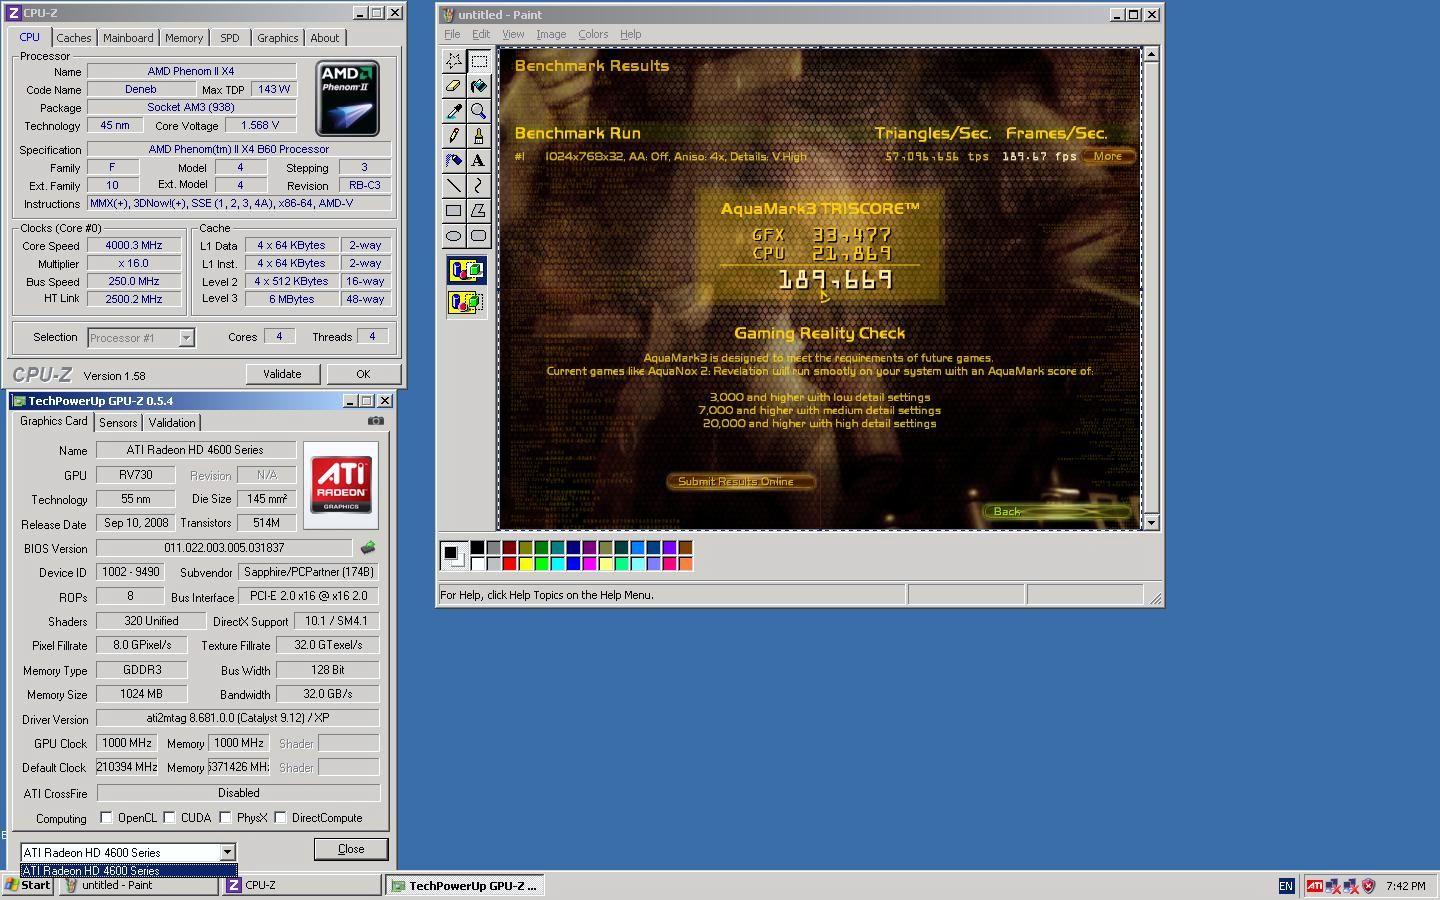Select the Brush tool in Paint
Viewport: 1440px width, 900px height.
point(479,136)
